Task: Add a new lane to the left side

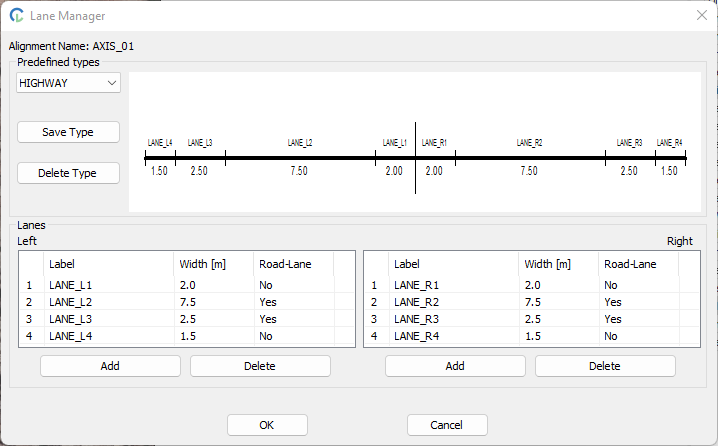Action: pyautogui.click(x=110, y=366)
